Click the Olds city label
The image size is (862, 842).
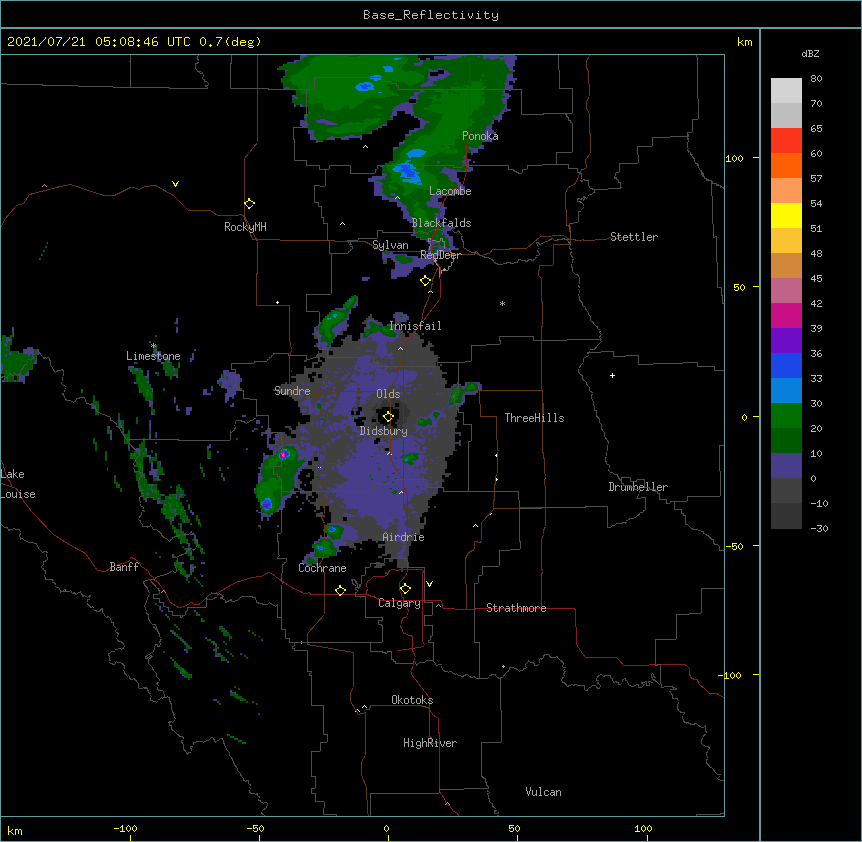point(388,394)
